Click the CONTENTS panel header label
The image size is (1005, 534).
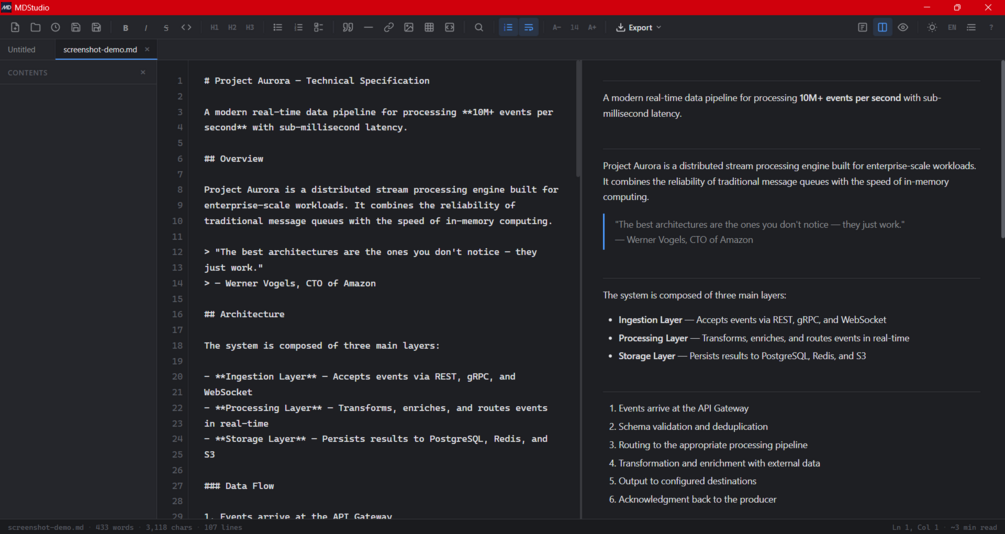point(28,73)
